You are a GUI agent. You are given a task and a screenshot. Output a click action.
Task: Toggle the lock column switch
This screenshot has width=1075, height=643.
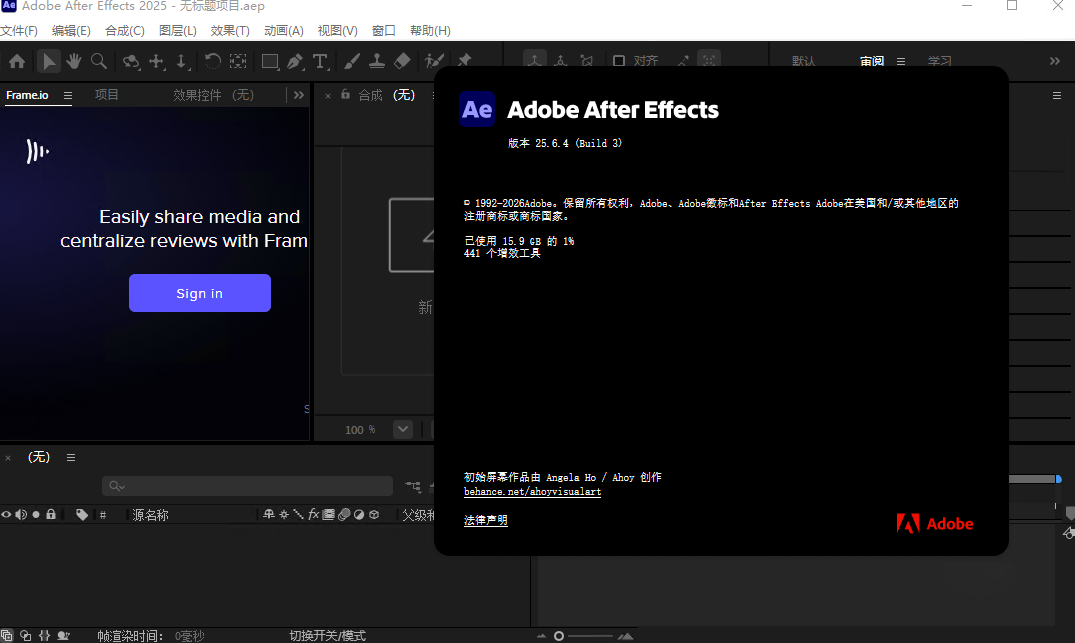pos(51,514)
